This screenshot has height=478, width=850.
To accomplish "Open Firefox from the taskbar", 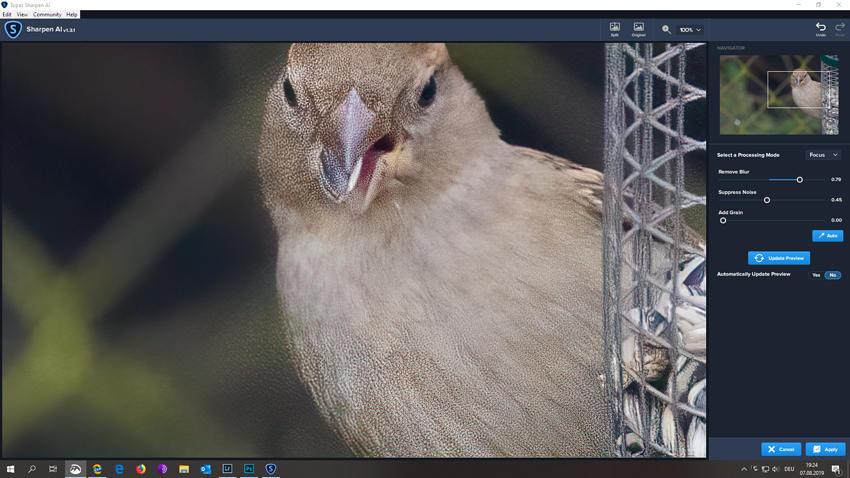I will [140, 468].
